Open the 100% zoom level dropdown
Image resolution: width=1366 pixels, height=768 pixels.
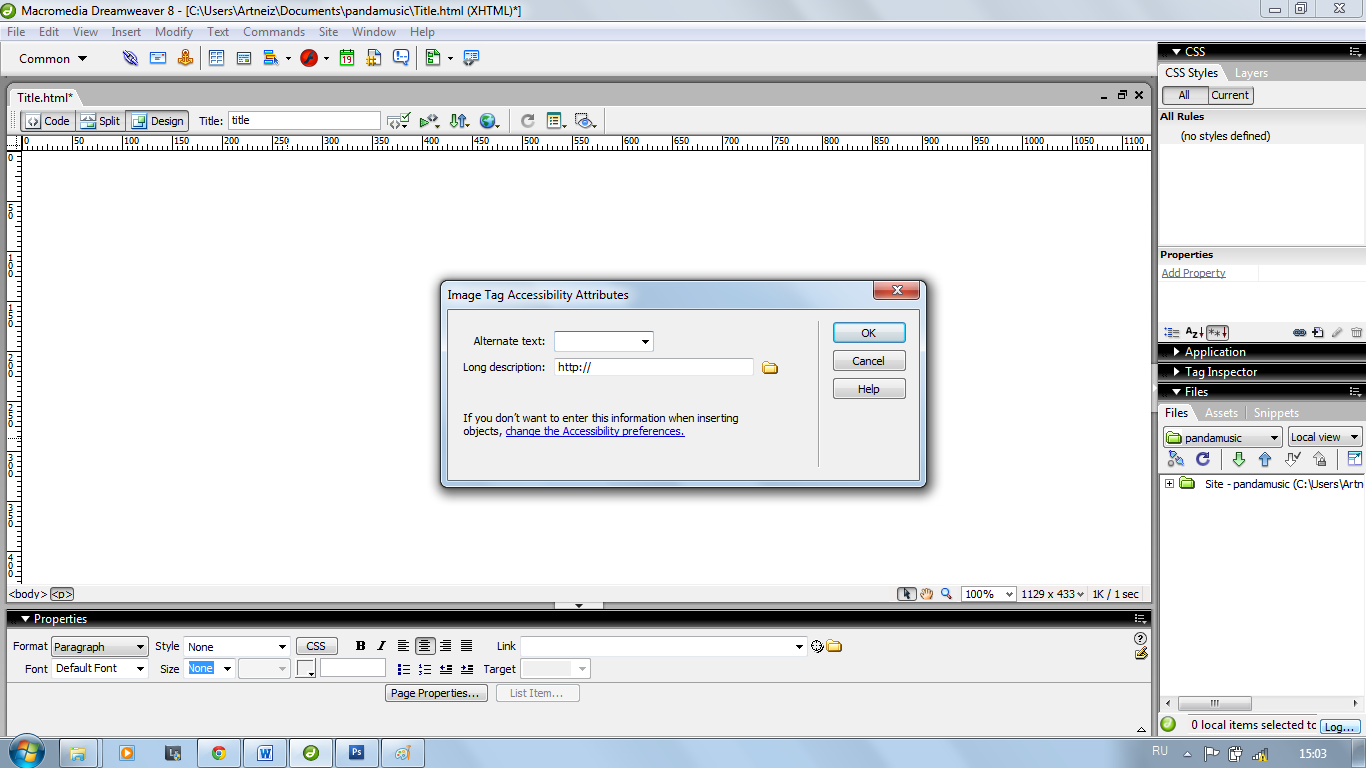[x=989, y=594]
